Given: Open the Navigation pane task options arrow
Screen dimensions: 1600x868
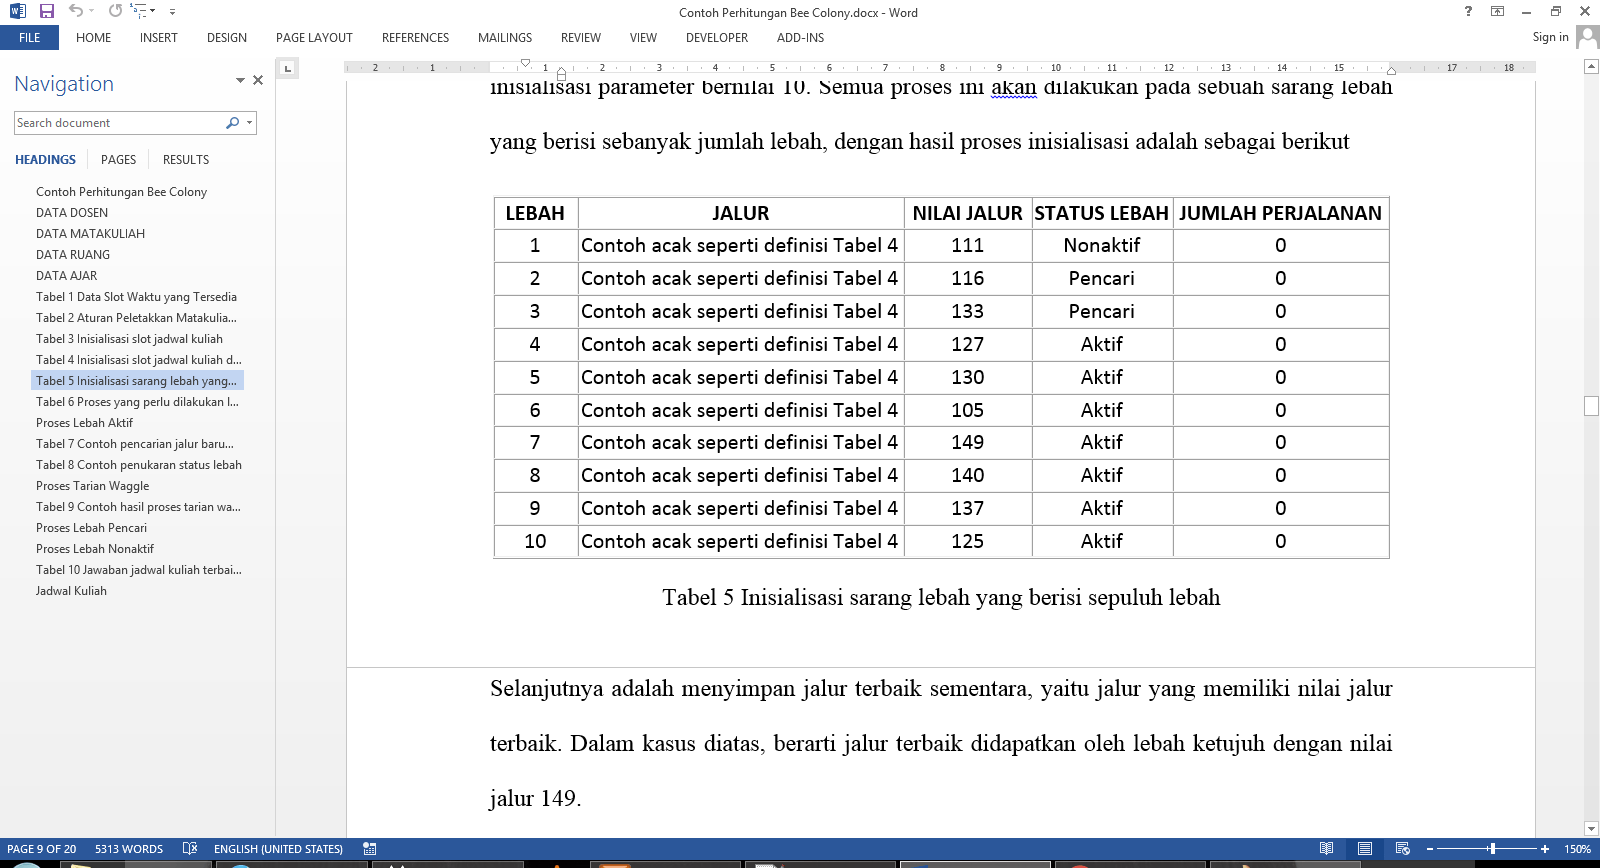Looking at the screenshot, I should 240,80.
